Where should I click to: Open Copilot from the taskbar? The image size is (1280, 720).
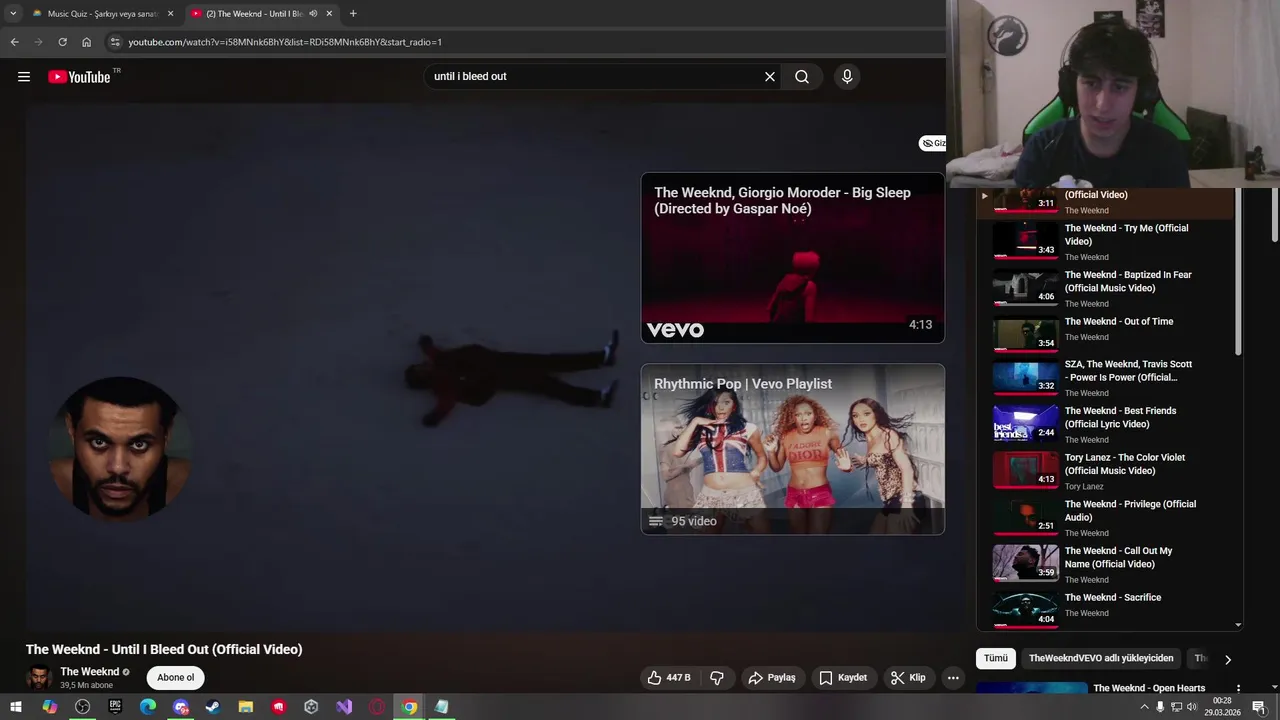pyautogui.click(x=49, y=707)
